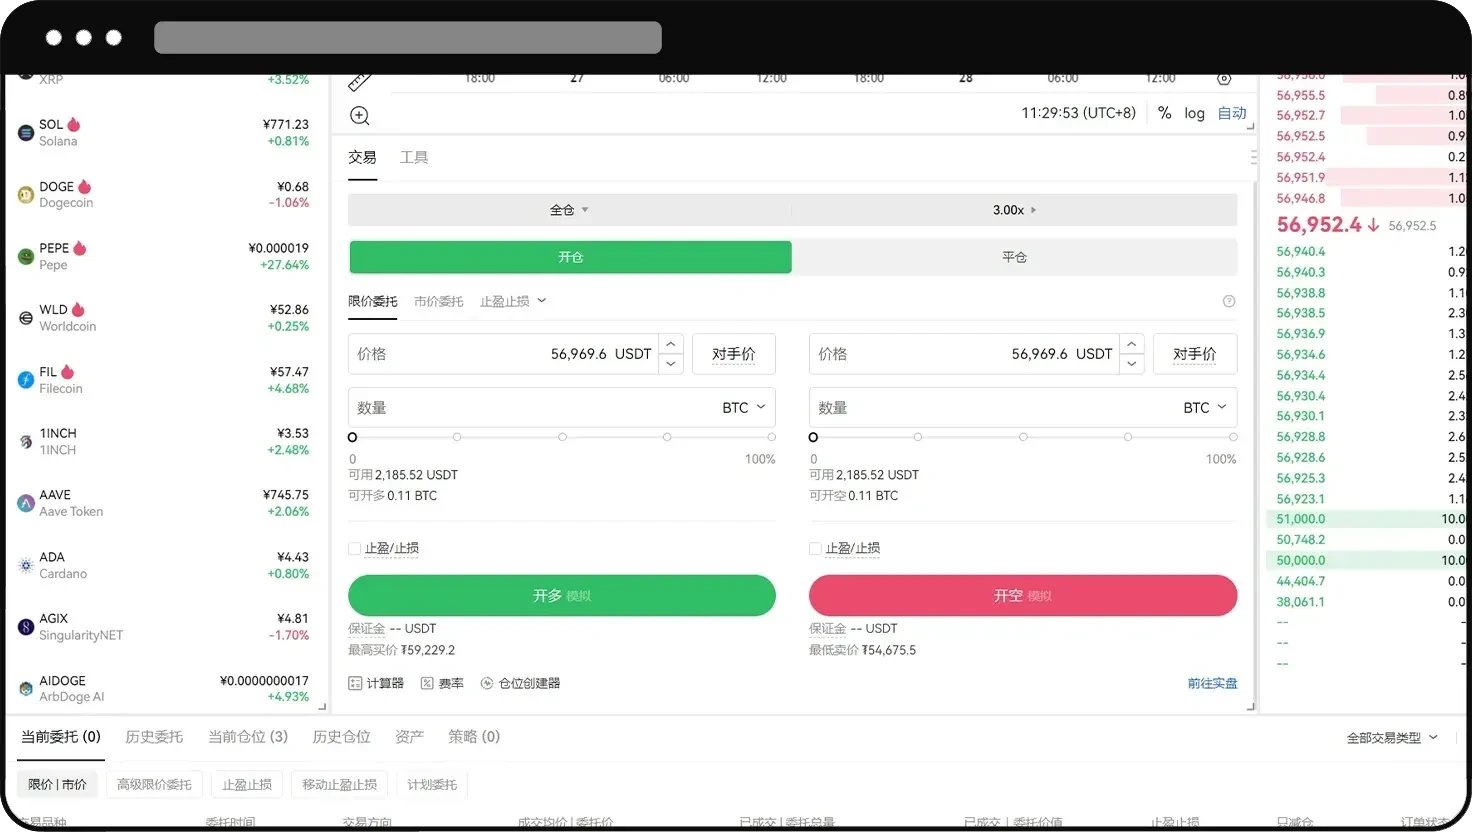Click the percentage scale icon near the clock
Image resolution: width=1472 pixels, height=832 pixels.
point(1165,113)
